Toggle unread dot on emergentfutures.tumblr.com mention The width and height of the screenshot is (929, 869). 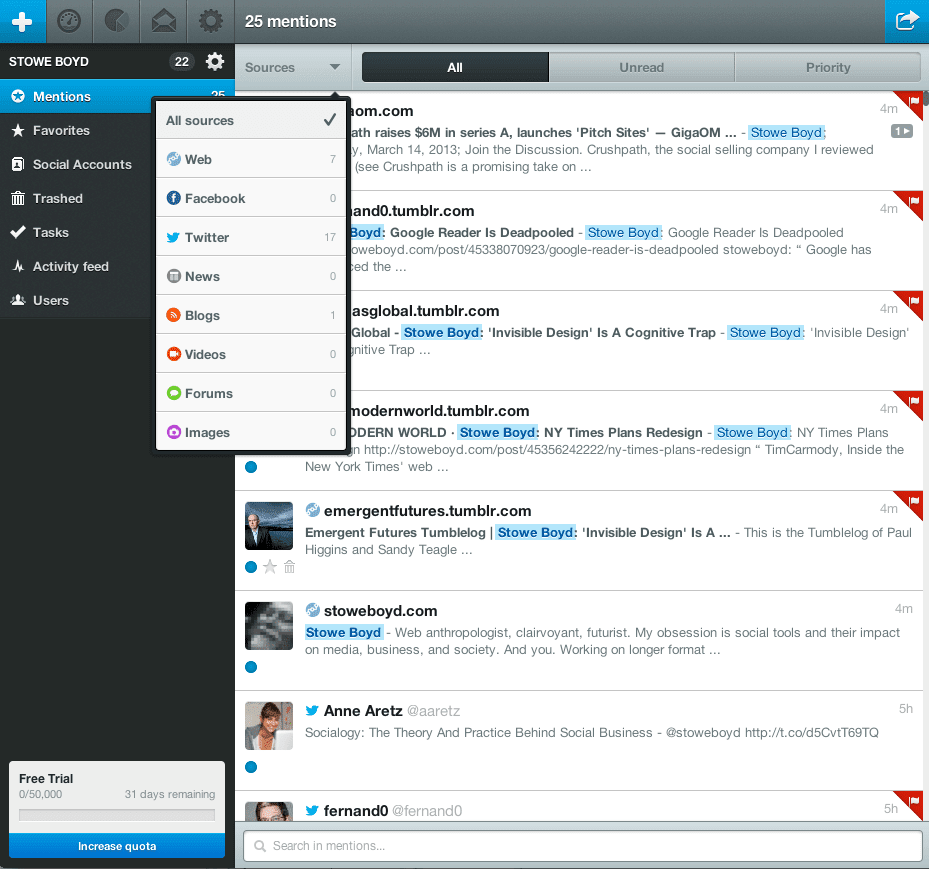(x=251, y=567)
